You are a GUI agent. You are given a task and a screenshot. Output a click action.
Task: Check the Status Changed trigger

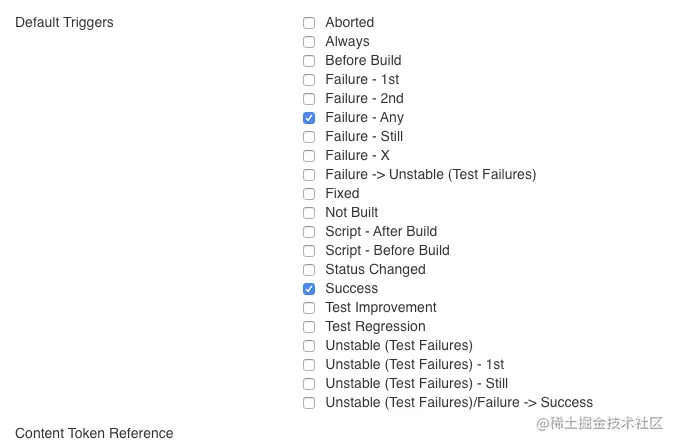(309, 270)
